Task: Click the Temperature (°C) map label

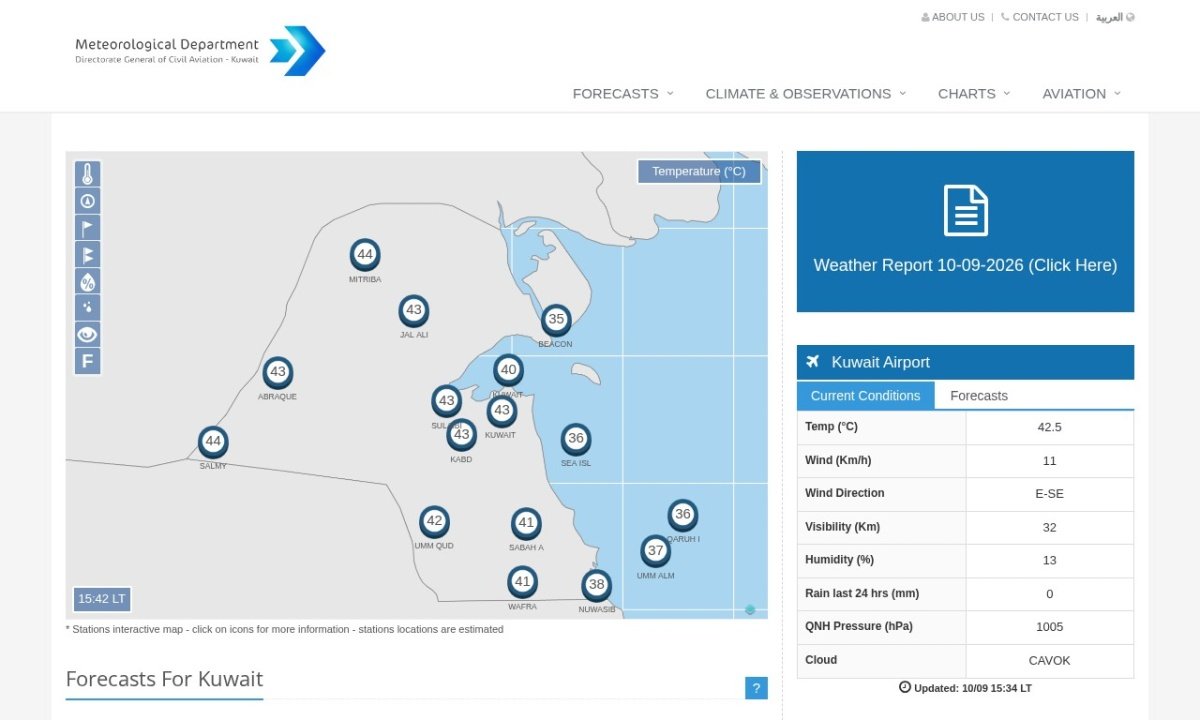Action: click(x=699, y=172)
